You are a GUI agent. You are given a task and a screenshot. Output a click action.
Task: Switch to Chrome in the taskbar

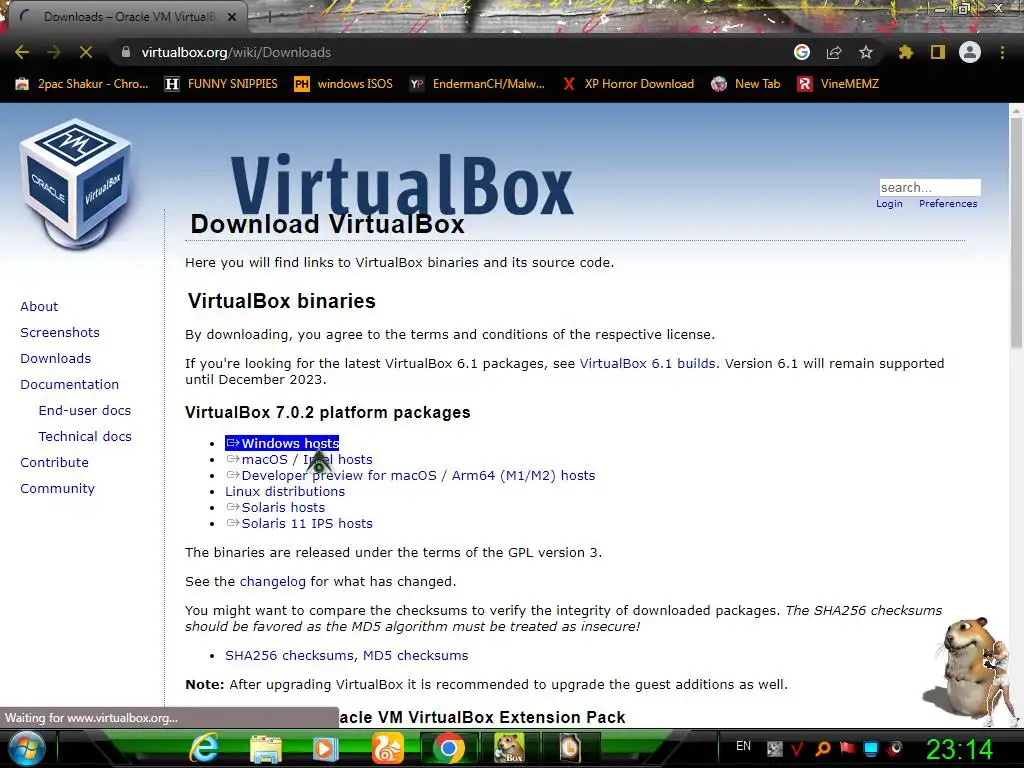click(x=448, y=749)
